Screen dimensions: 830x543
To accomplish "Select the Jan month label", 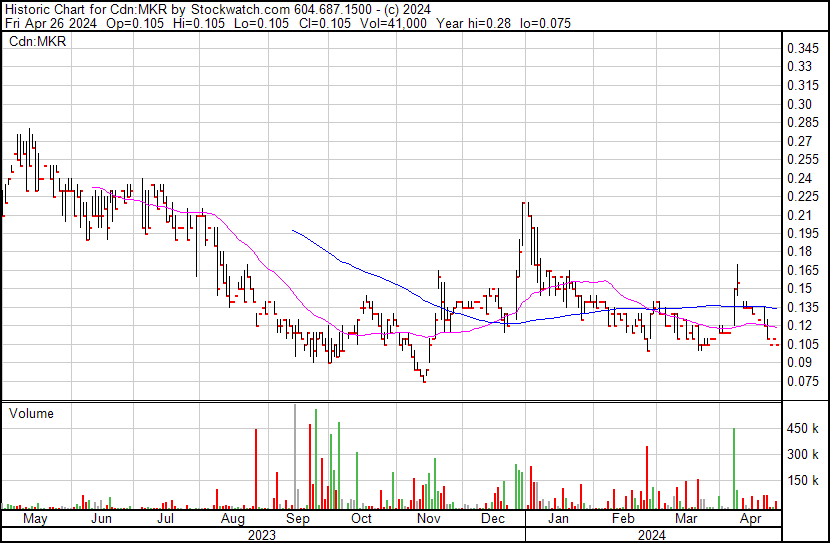I will pos(558,518).
